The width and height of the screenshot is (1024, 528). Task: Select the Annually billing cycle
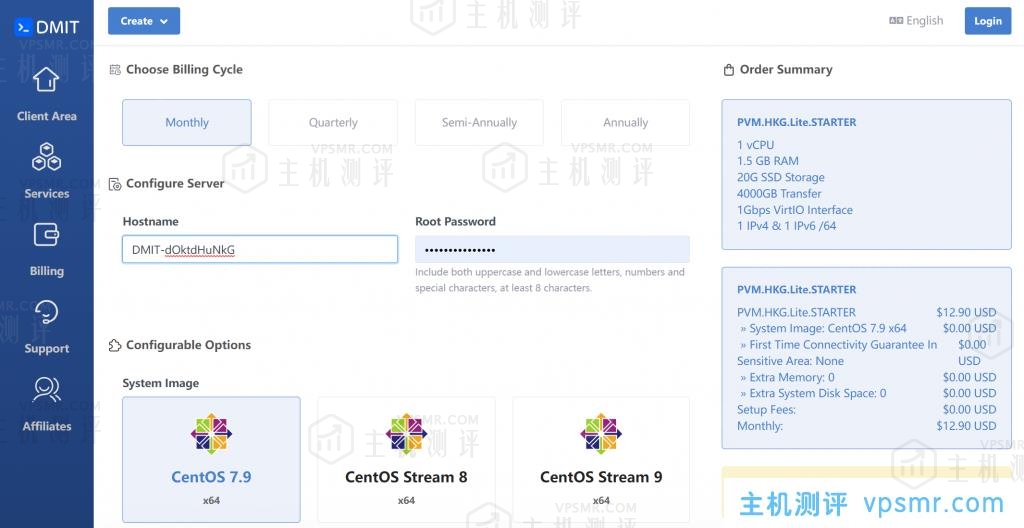(626, 122)
